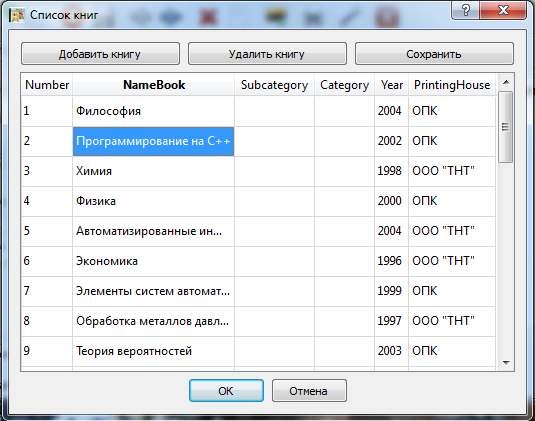Click ОПК in Философия row

(x=452, y=111)
